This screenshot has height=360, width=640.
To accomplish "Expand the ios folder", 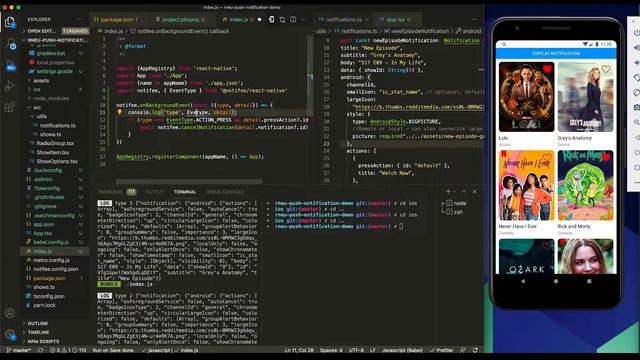I will click(x=55, y=89).
